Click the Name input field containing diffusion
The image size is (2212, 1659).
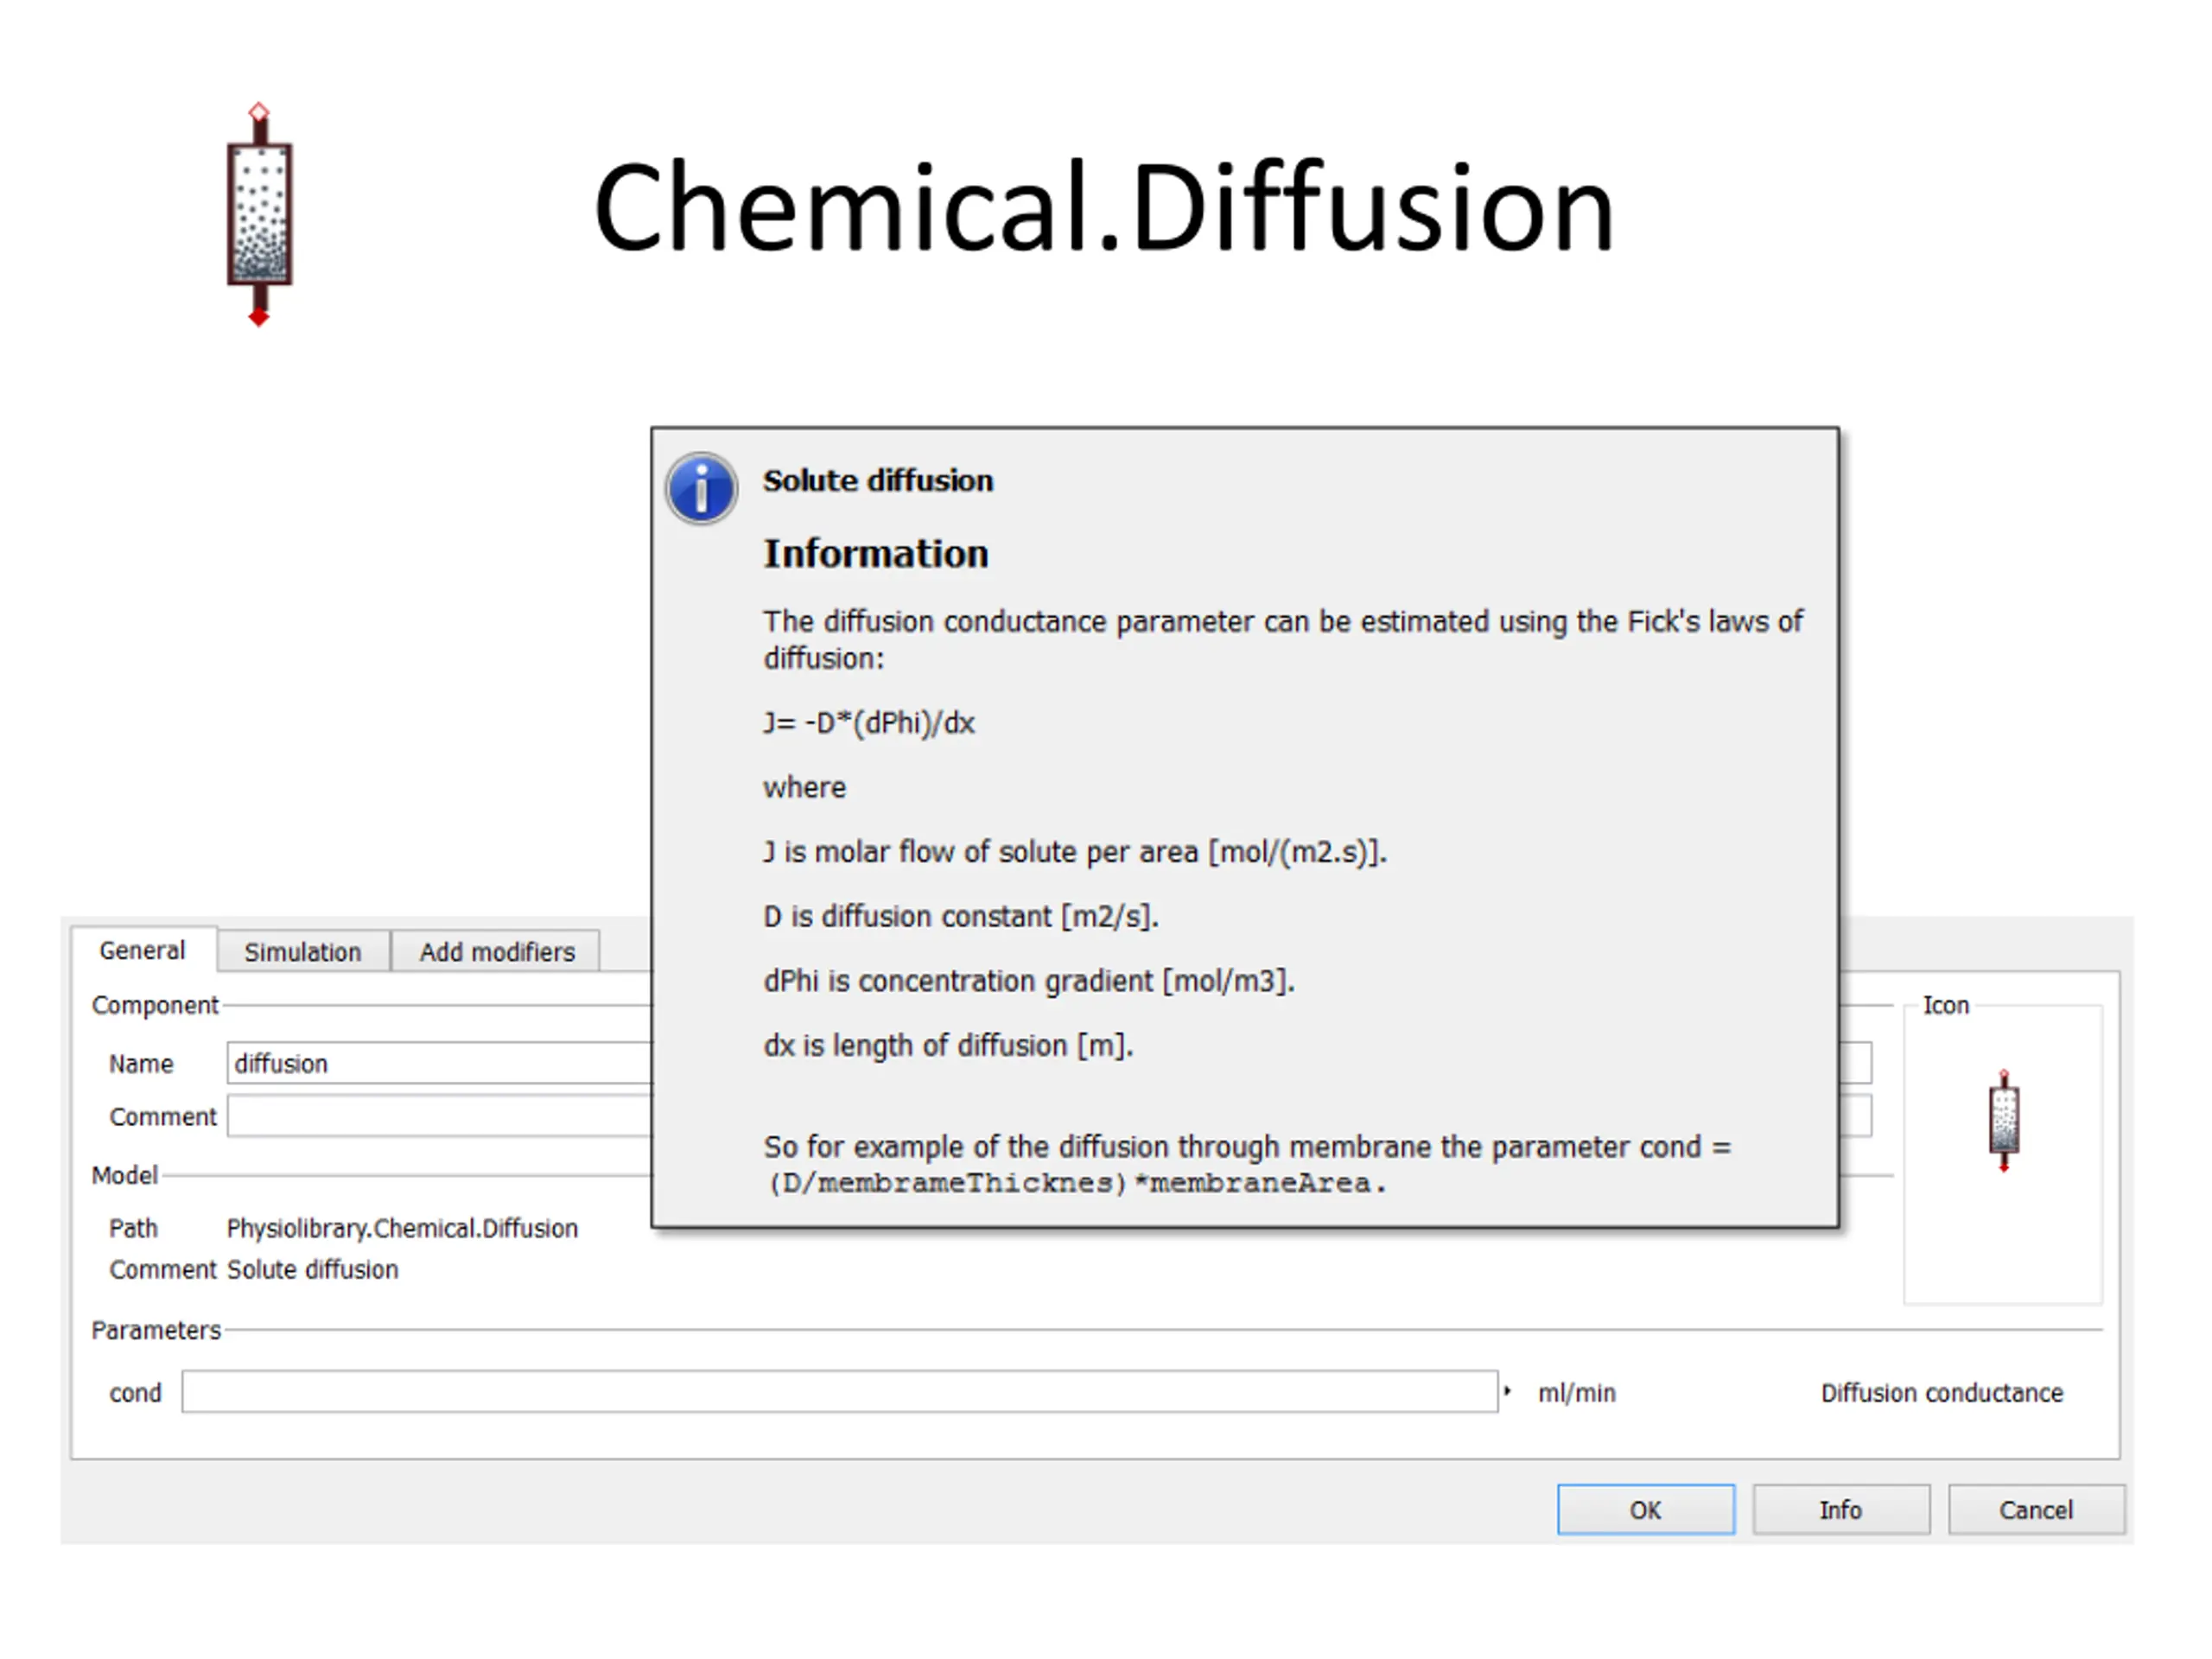[440, 1063]
